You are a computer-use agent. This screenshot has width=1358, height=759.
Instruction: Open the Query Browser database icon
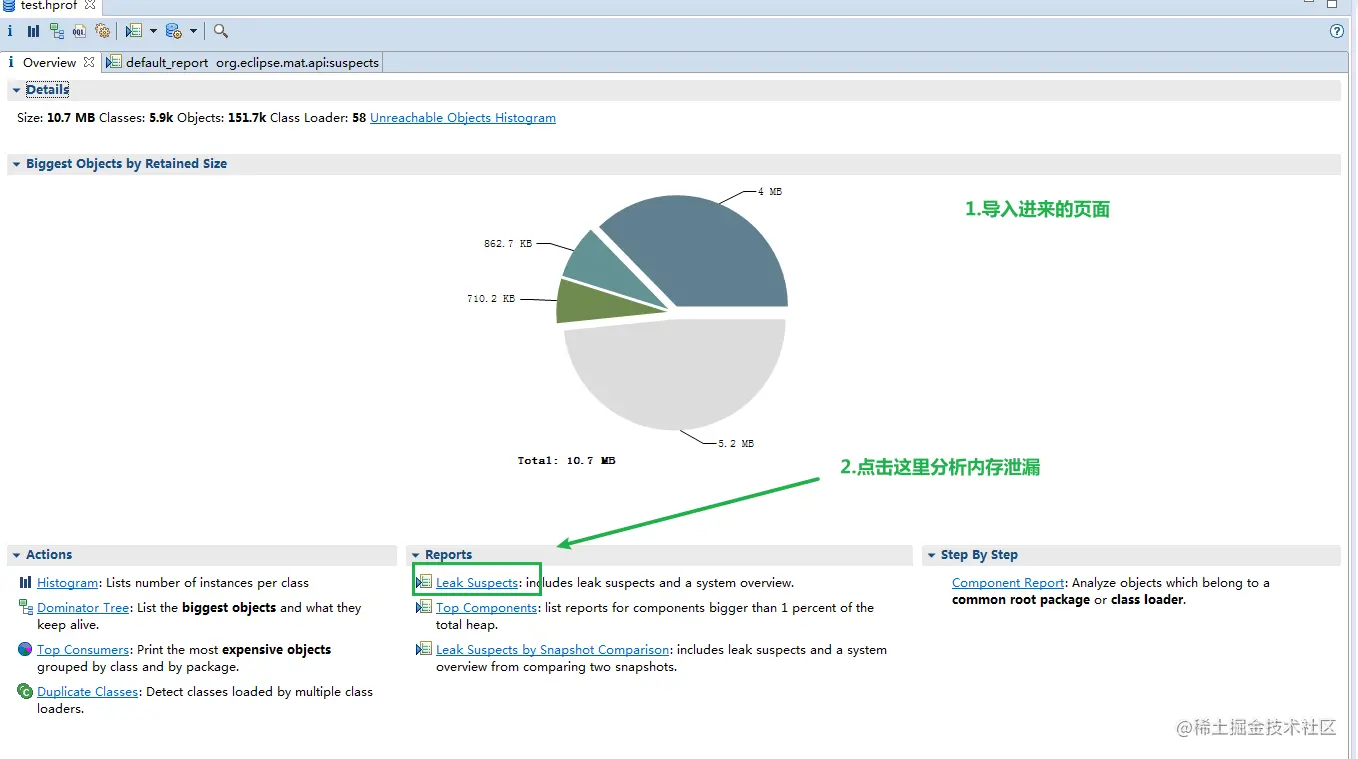pos(174,31)
